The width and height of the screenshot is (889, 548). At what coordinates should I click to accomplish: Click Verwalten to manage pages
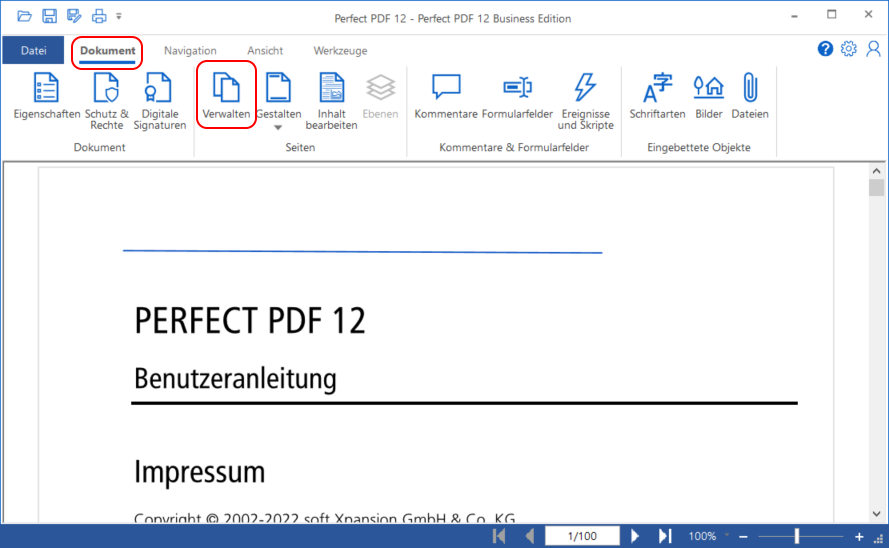pos(226,95)
